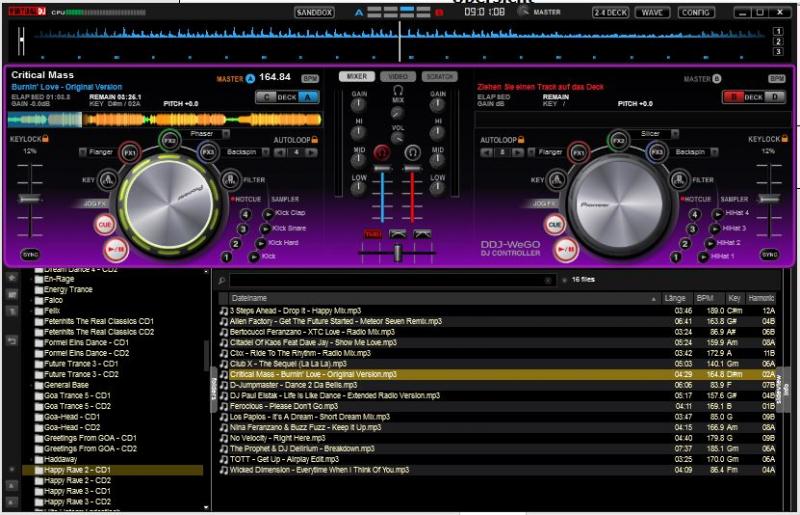Activate the green FX2 button on right deck
The image size is (800, 515).
point(619,141)
